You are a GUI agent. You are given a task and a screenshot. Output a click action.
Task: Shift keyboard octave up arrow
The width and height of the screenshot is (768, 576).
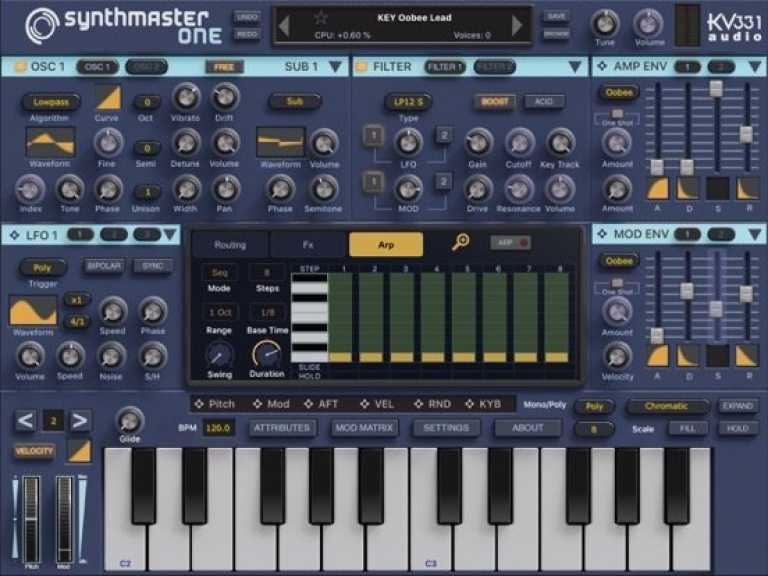click(x=79, y=421)
